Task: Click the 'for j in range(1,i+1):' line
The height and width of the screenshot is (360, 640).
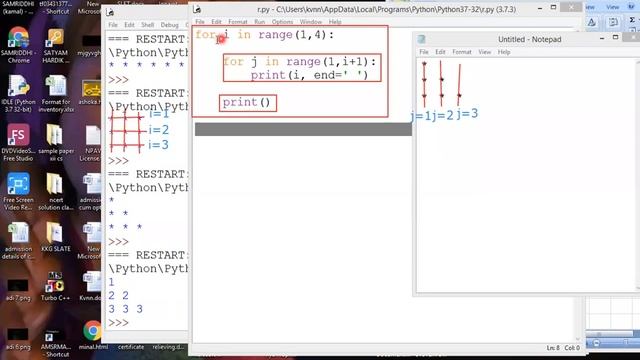Action: pos(300,62)
